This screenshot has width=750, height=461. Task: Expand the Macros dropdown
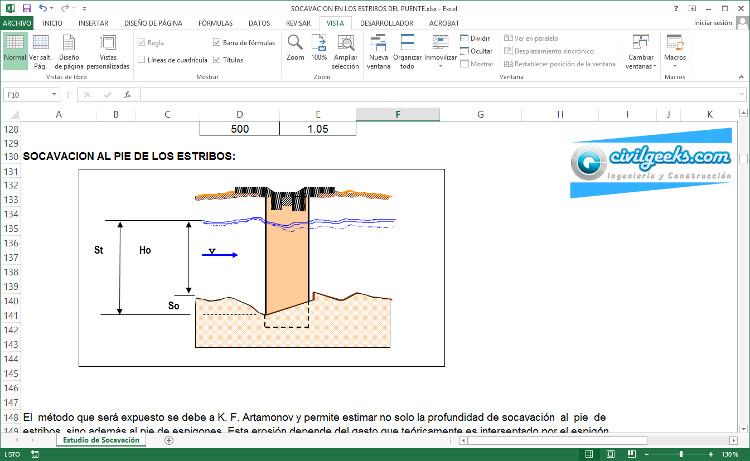(675, 50)
